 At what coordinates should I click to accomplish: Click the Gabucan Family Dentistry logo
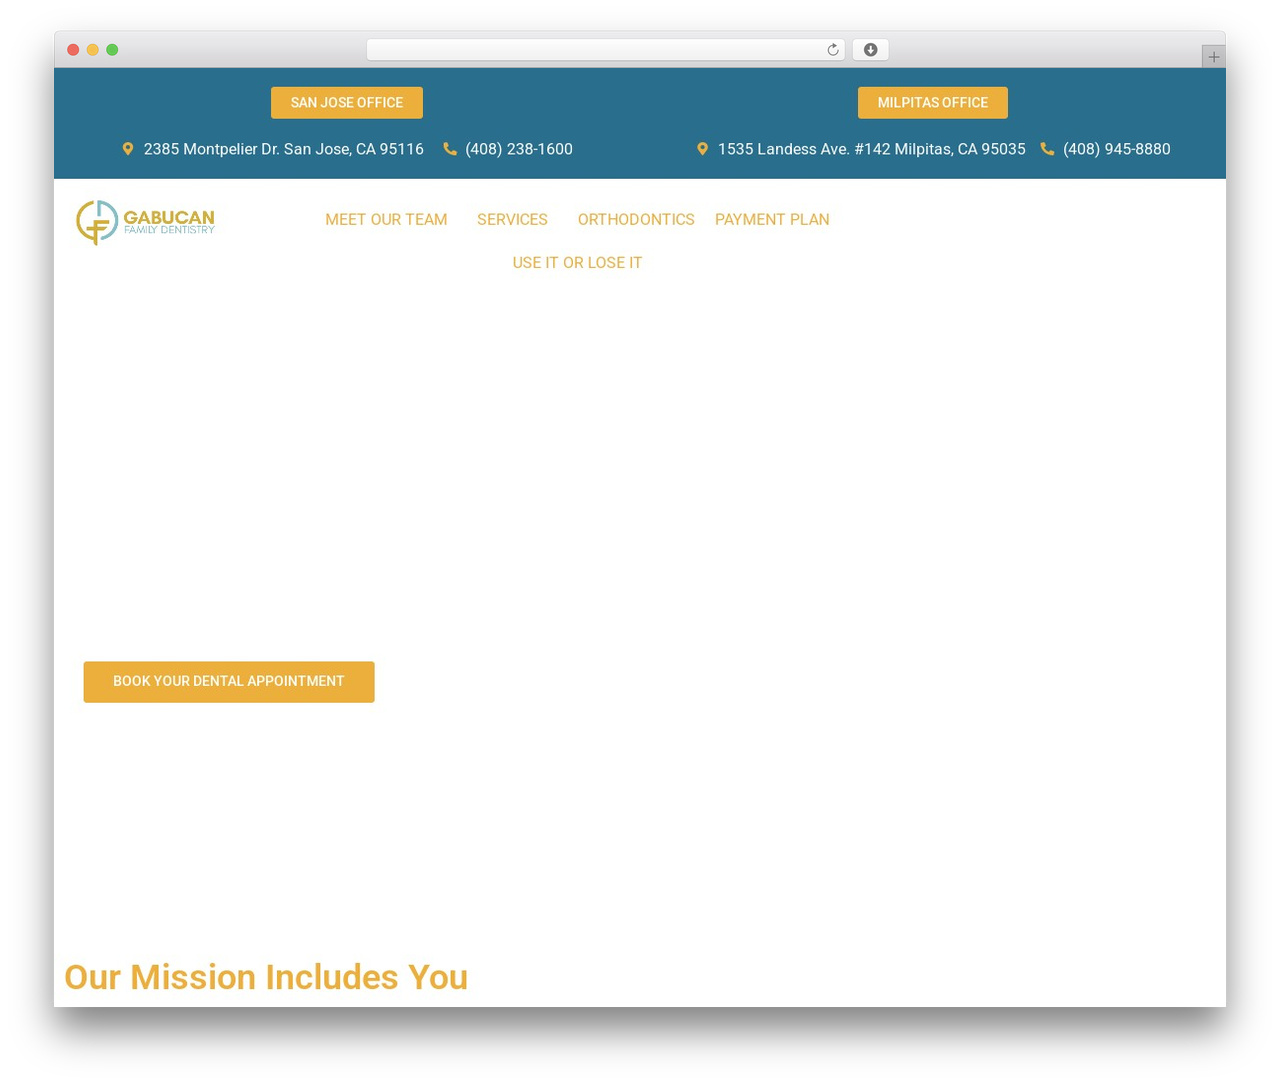click(x=146, y=222)
